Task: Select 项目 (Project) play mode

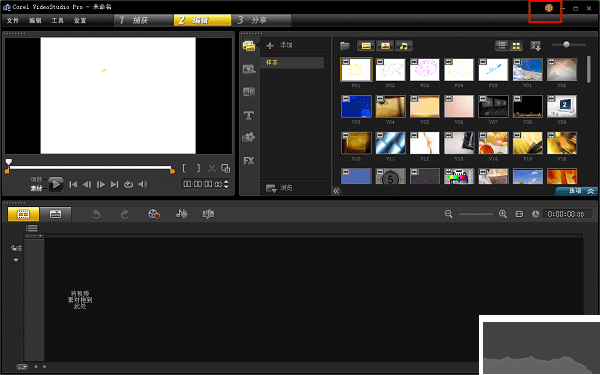Action: coord(36,179)
